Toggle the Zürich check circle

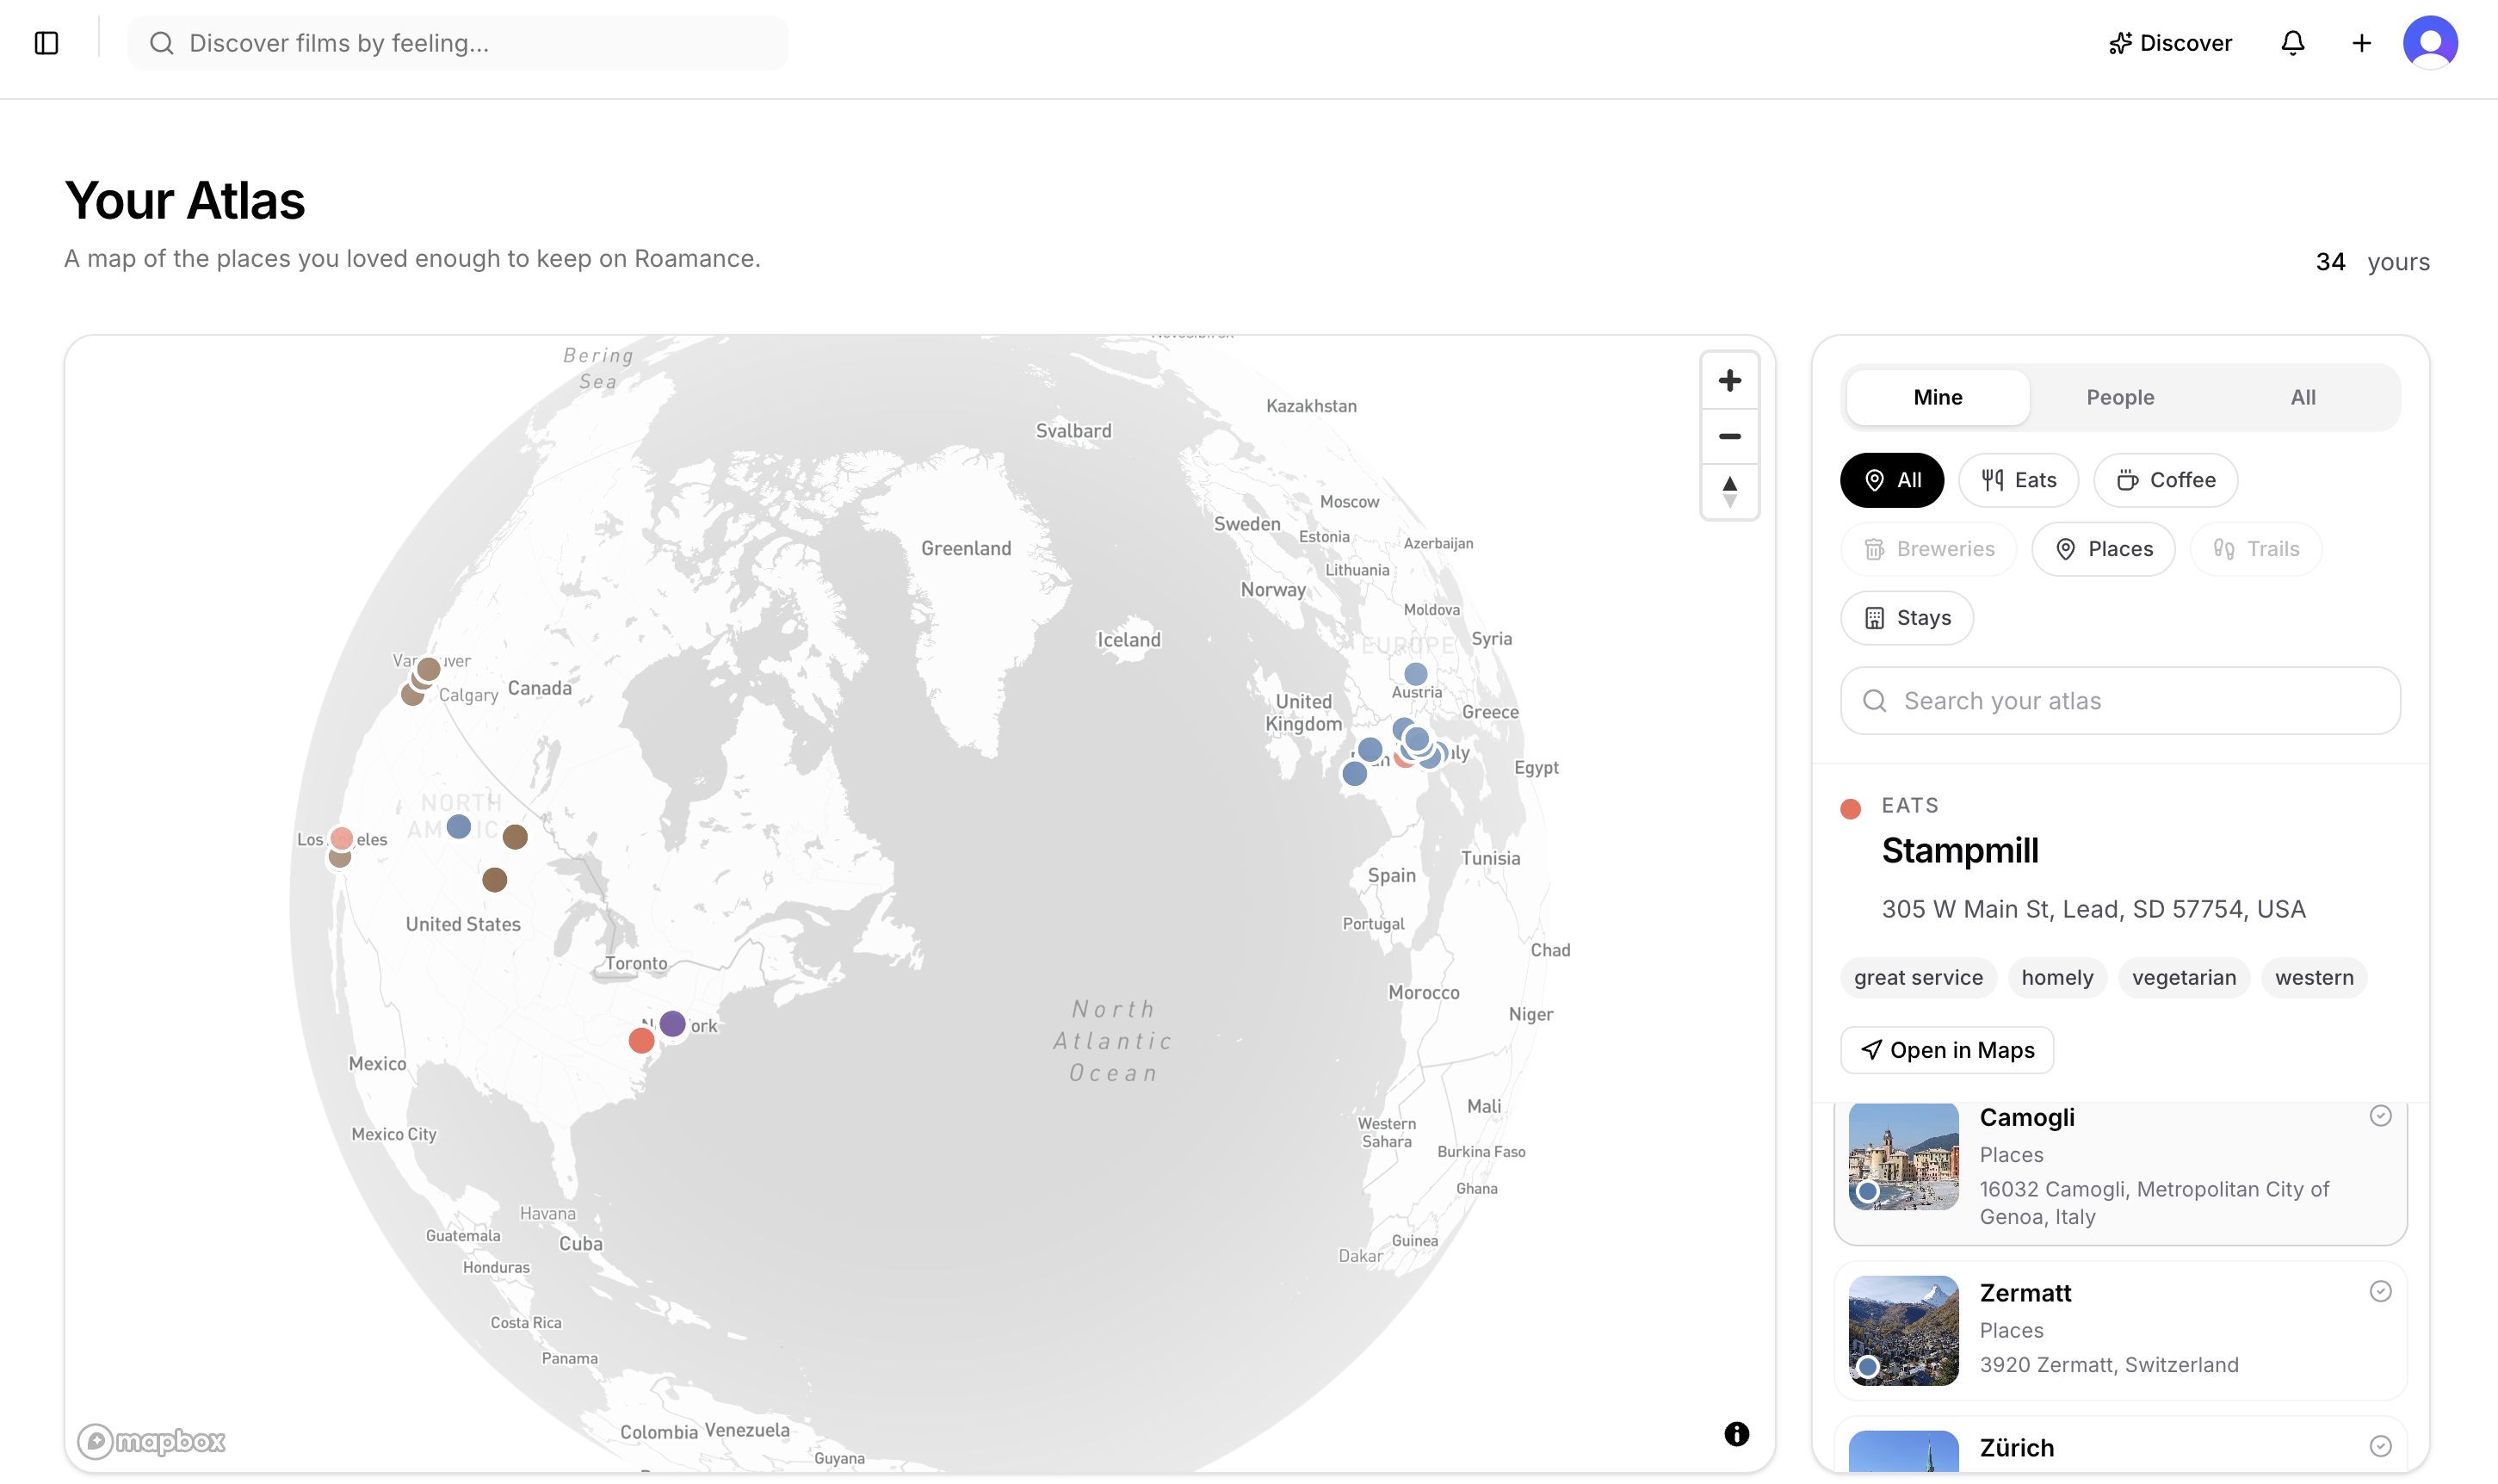coord(2380,1446)
